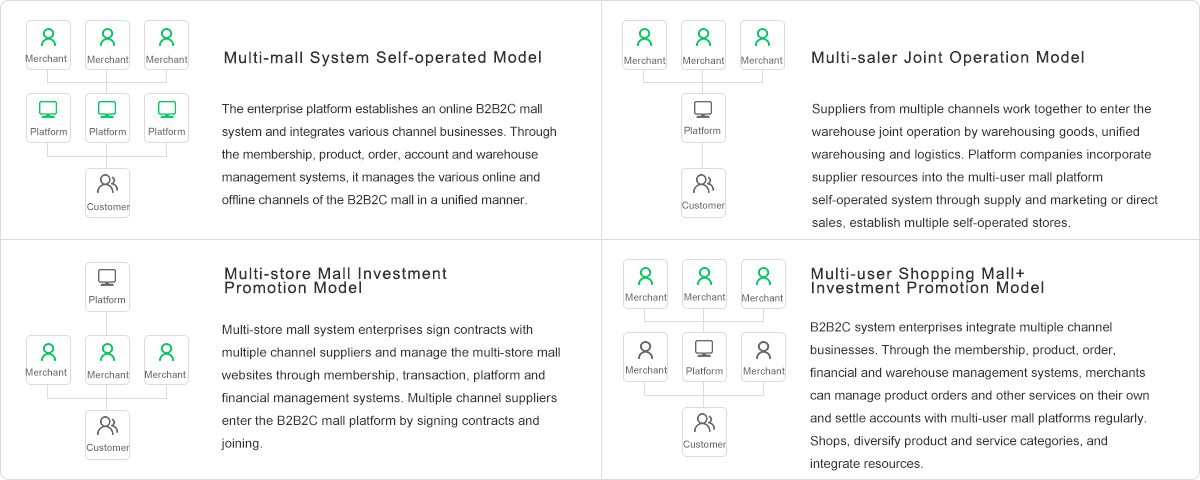The height and width of the screenshot is (480, 1200).
Task: Select the Customer icon in Joint Operation diagram
Action: pos(703,193)
